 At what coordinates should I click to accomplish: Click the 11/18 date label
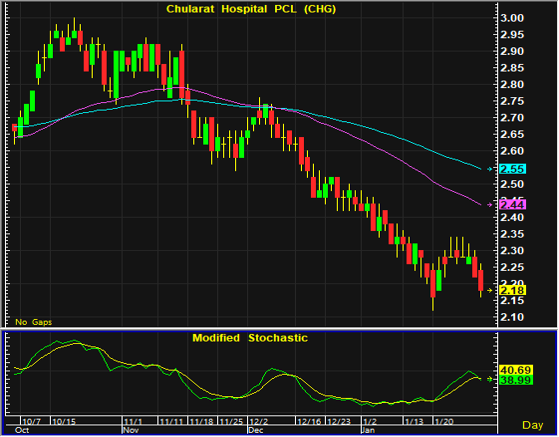point(201,422)
